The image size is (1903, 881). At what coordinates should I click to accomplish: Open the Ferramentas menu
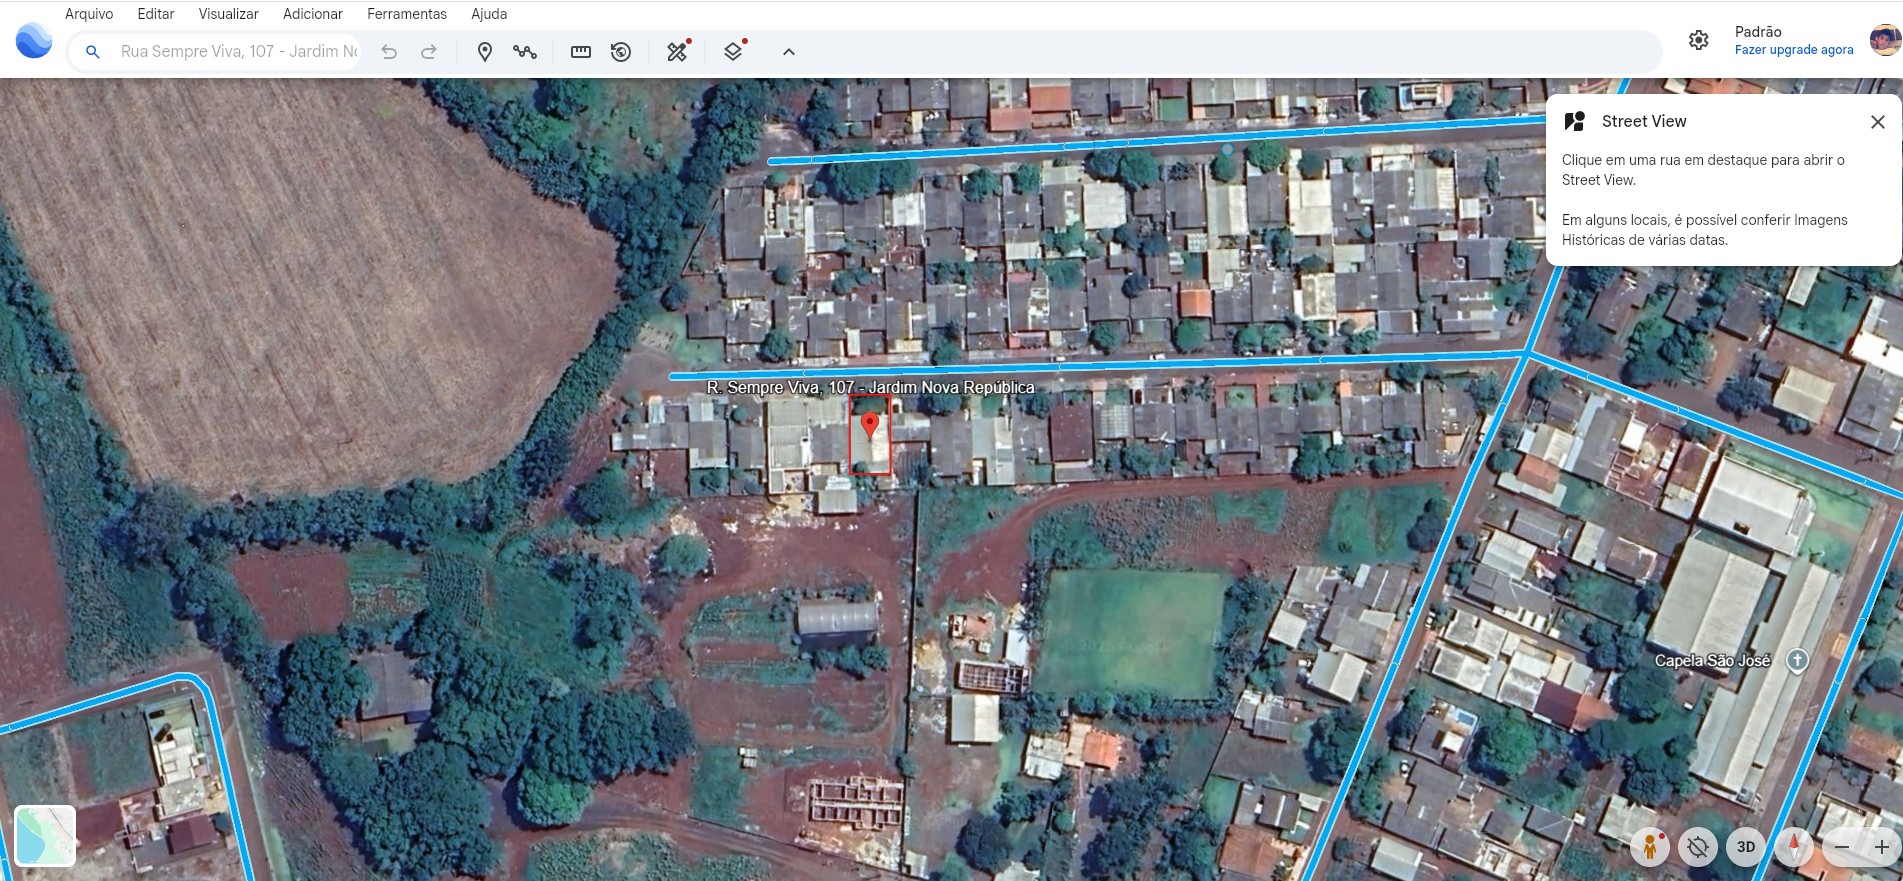click(407, 14)
